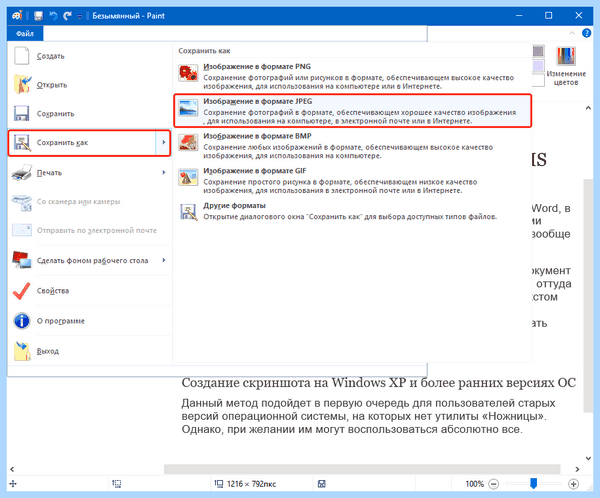The image size is (600, 498).
Task: Open Свойства from the file menu
Action: 90,291
